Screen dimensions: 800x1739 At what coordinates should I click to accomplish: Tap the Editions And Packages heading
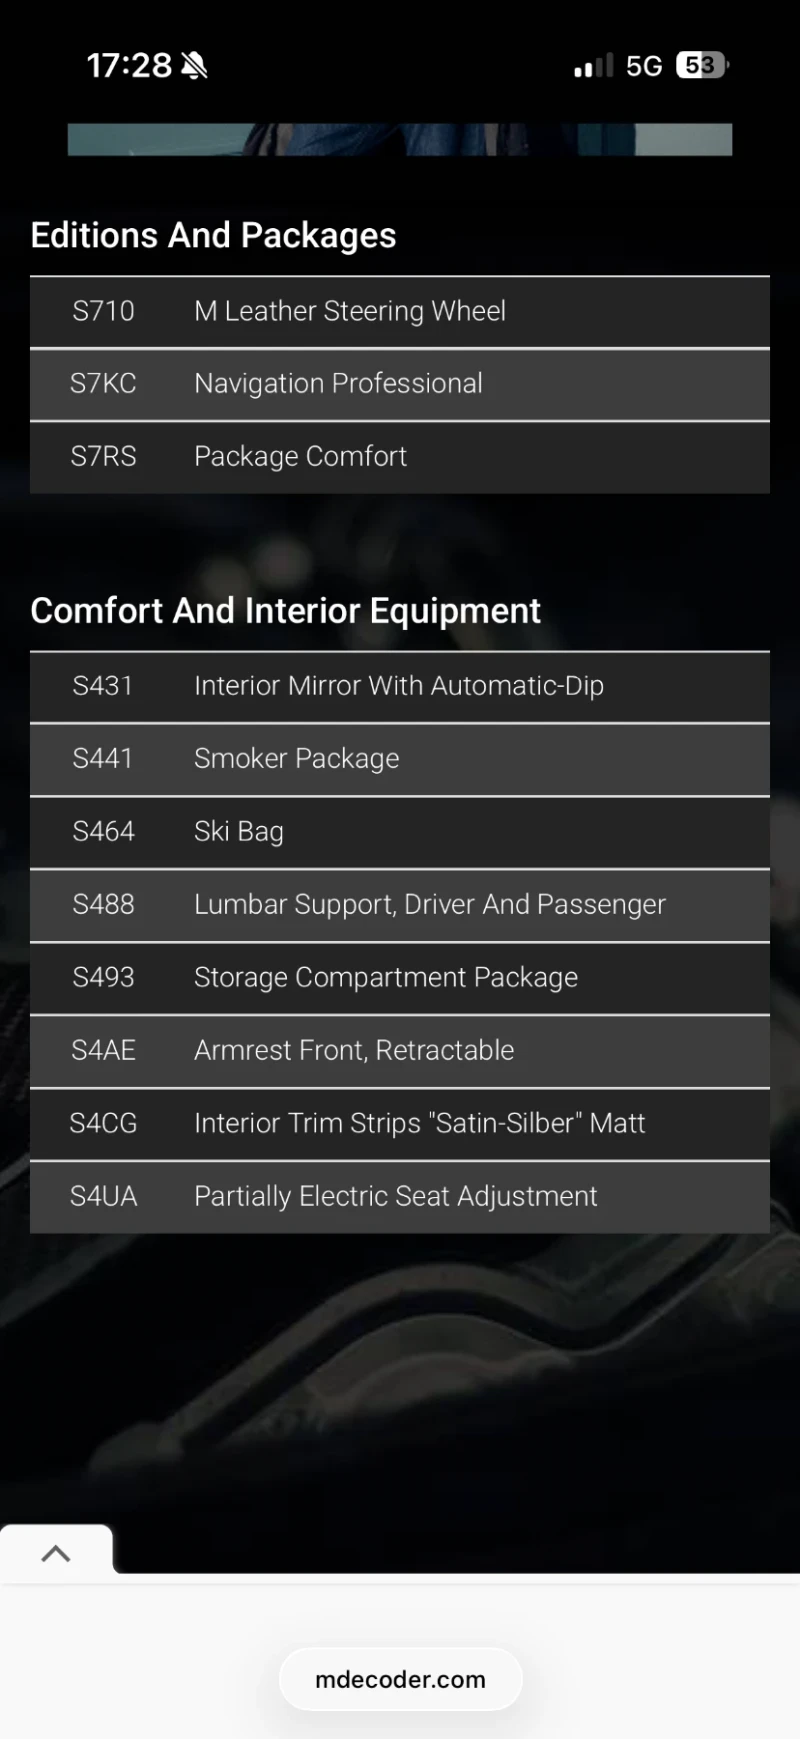click(213, 236)
